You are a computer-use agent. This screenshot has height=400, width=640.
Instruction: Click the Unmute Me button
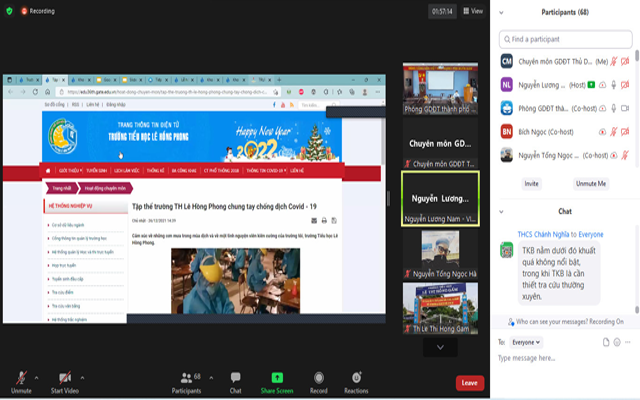pyautogui.click(x=591, y=184)
